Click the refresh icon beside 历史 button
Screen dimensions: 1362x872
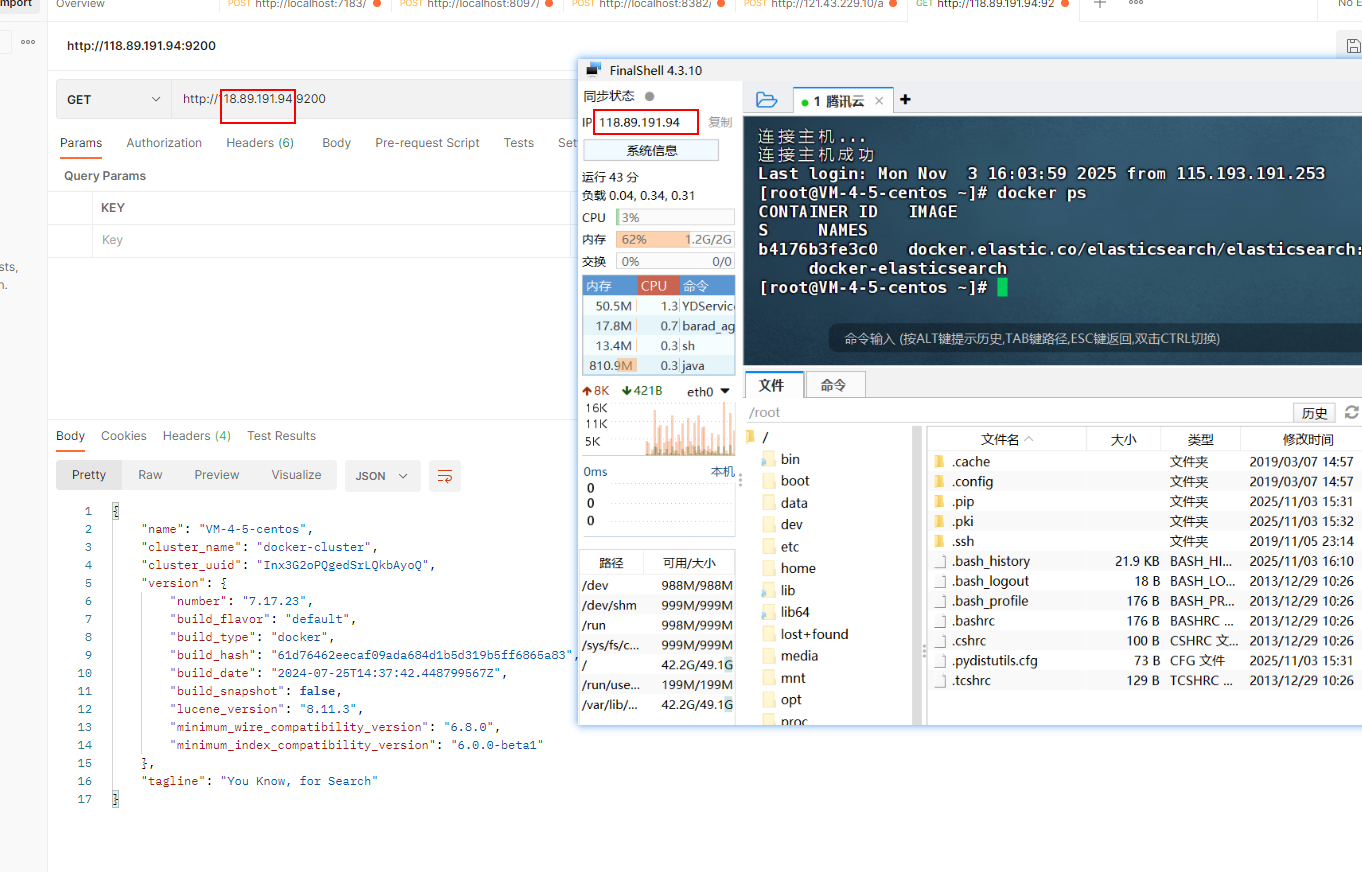[1352, 412]
